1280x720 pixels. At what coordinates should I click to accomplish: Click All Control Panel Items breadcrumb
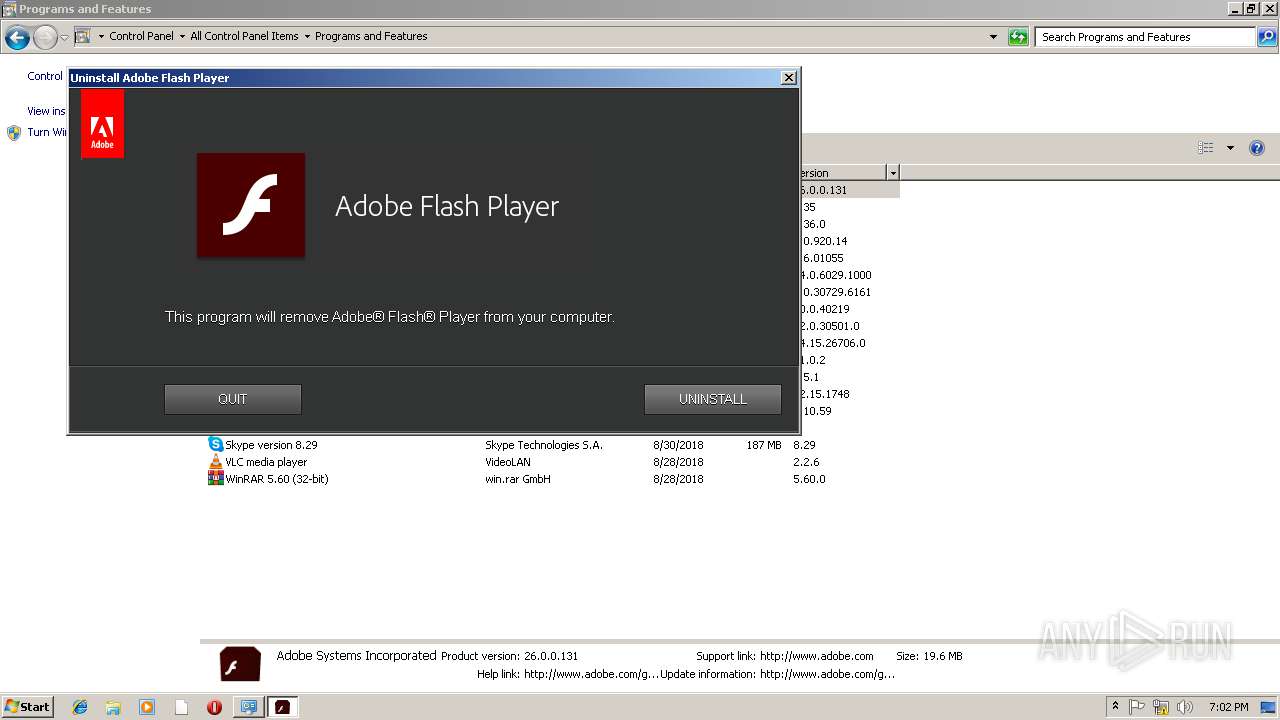point(244,36)
